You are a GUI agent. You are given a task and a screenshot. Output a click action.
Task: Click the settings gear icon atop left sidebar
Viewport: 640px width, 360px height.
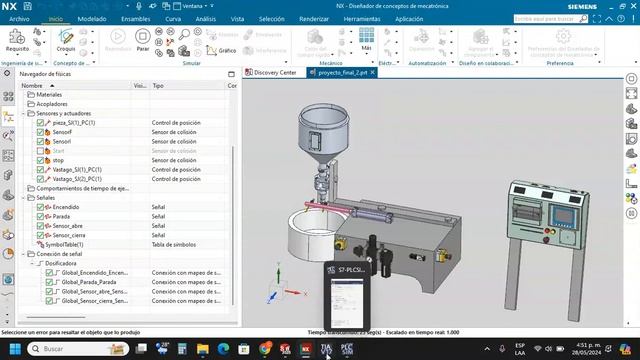tap(7, 73)
